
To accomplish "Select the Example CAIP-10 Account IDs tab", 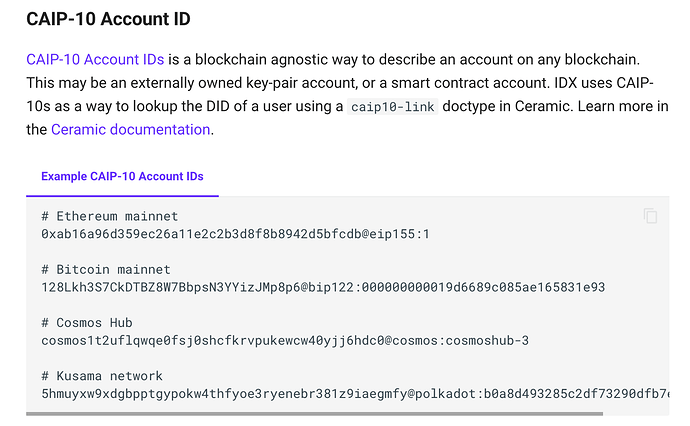I will click(122, 176).
